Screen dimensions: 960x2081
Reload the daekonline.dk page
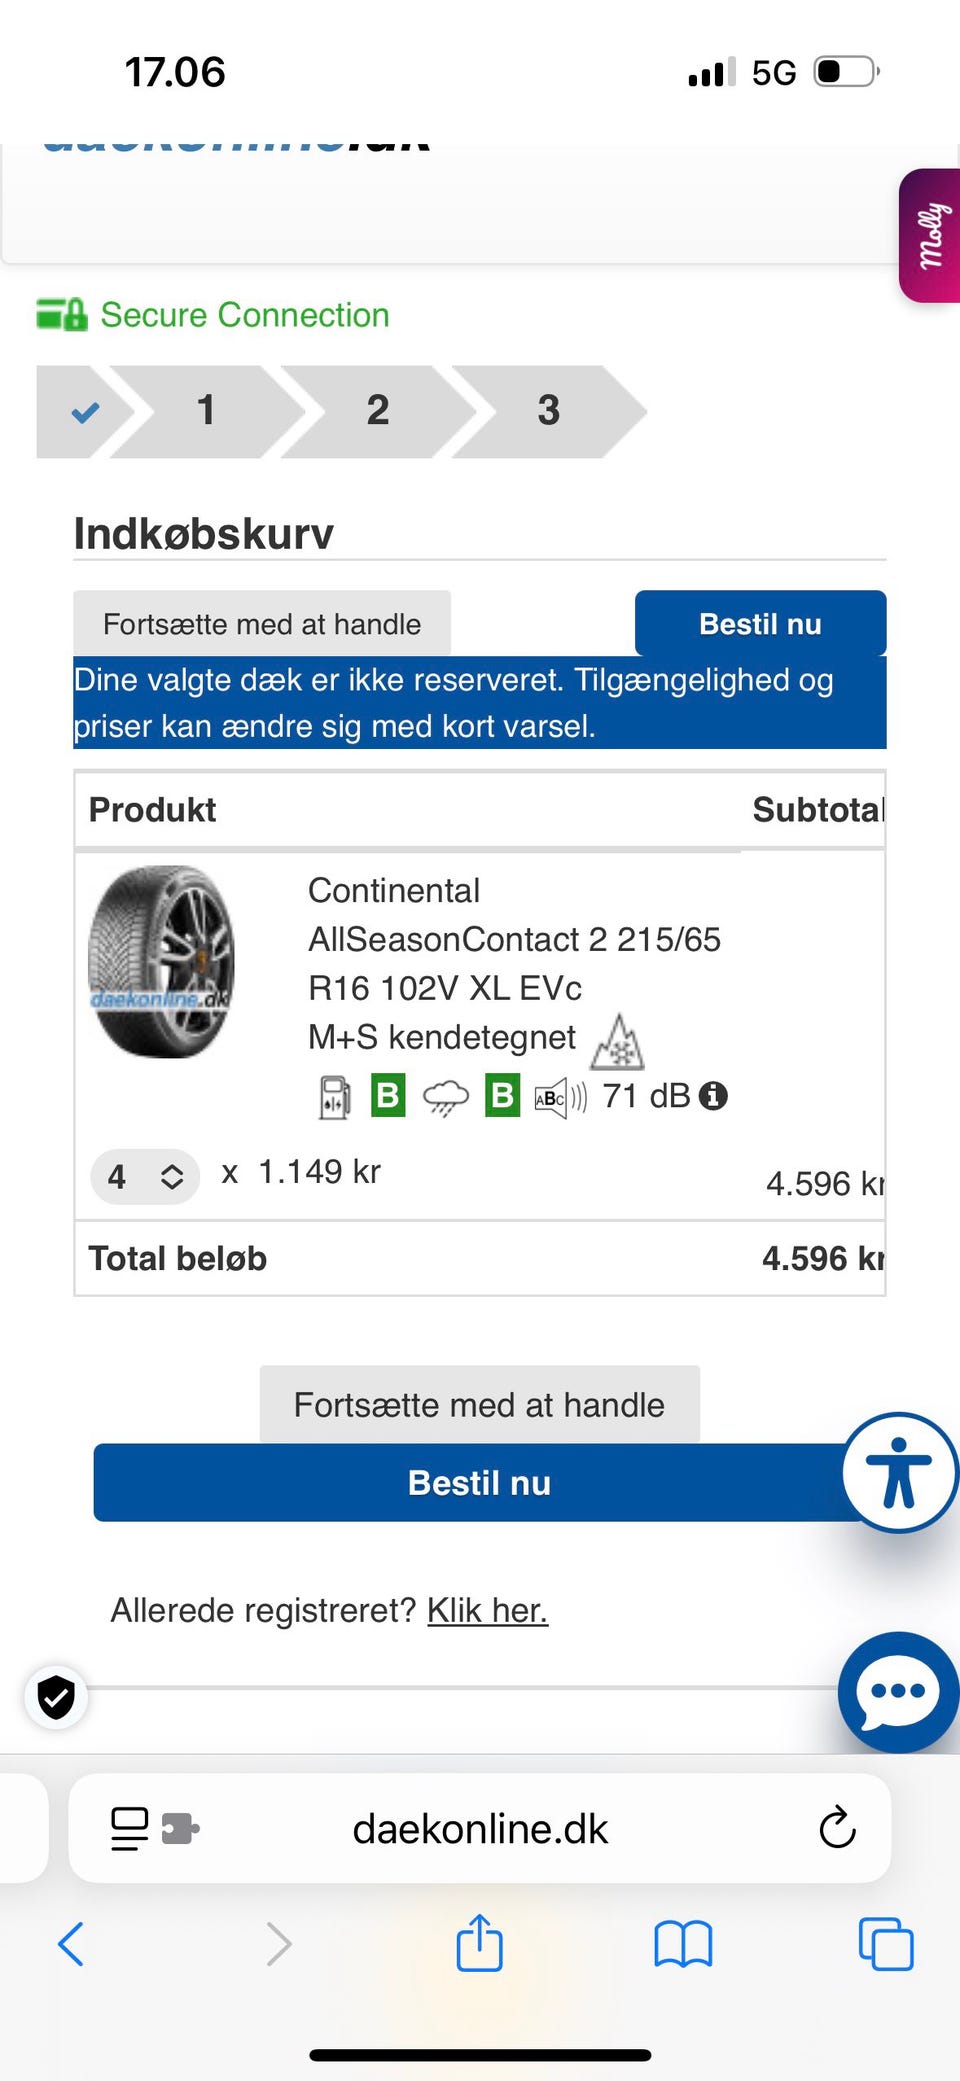coord(837,1828)
